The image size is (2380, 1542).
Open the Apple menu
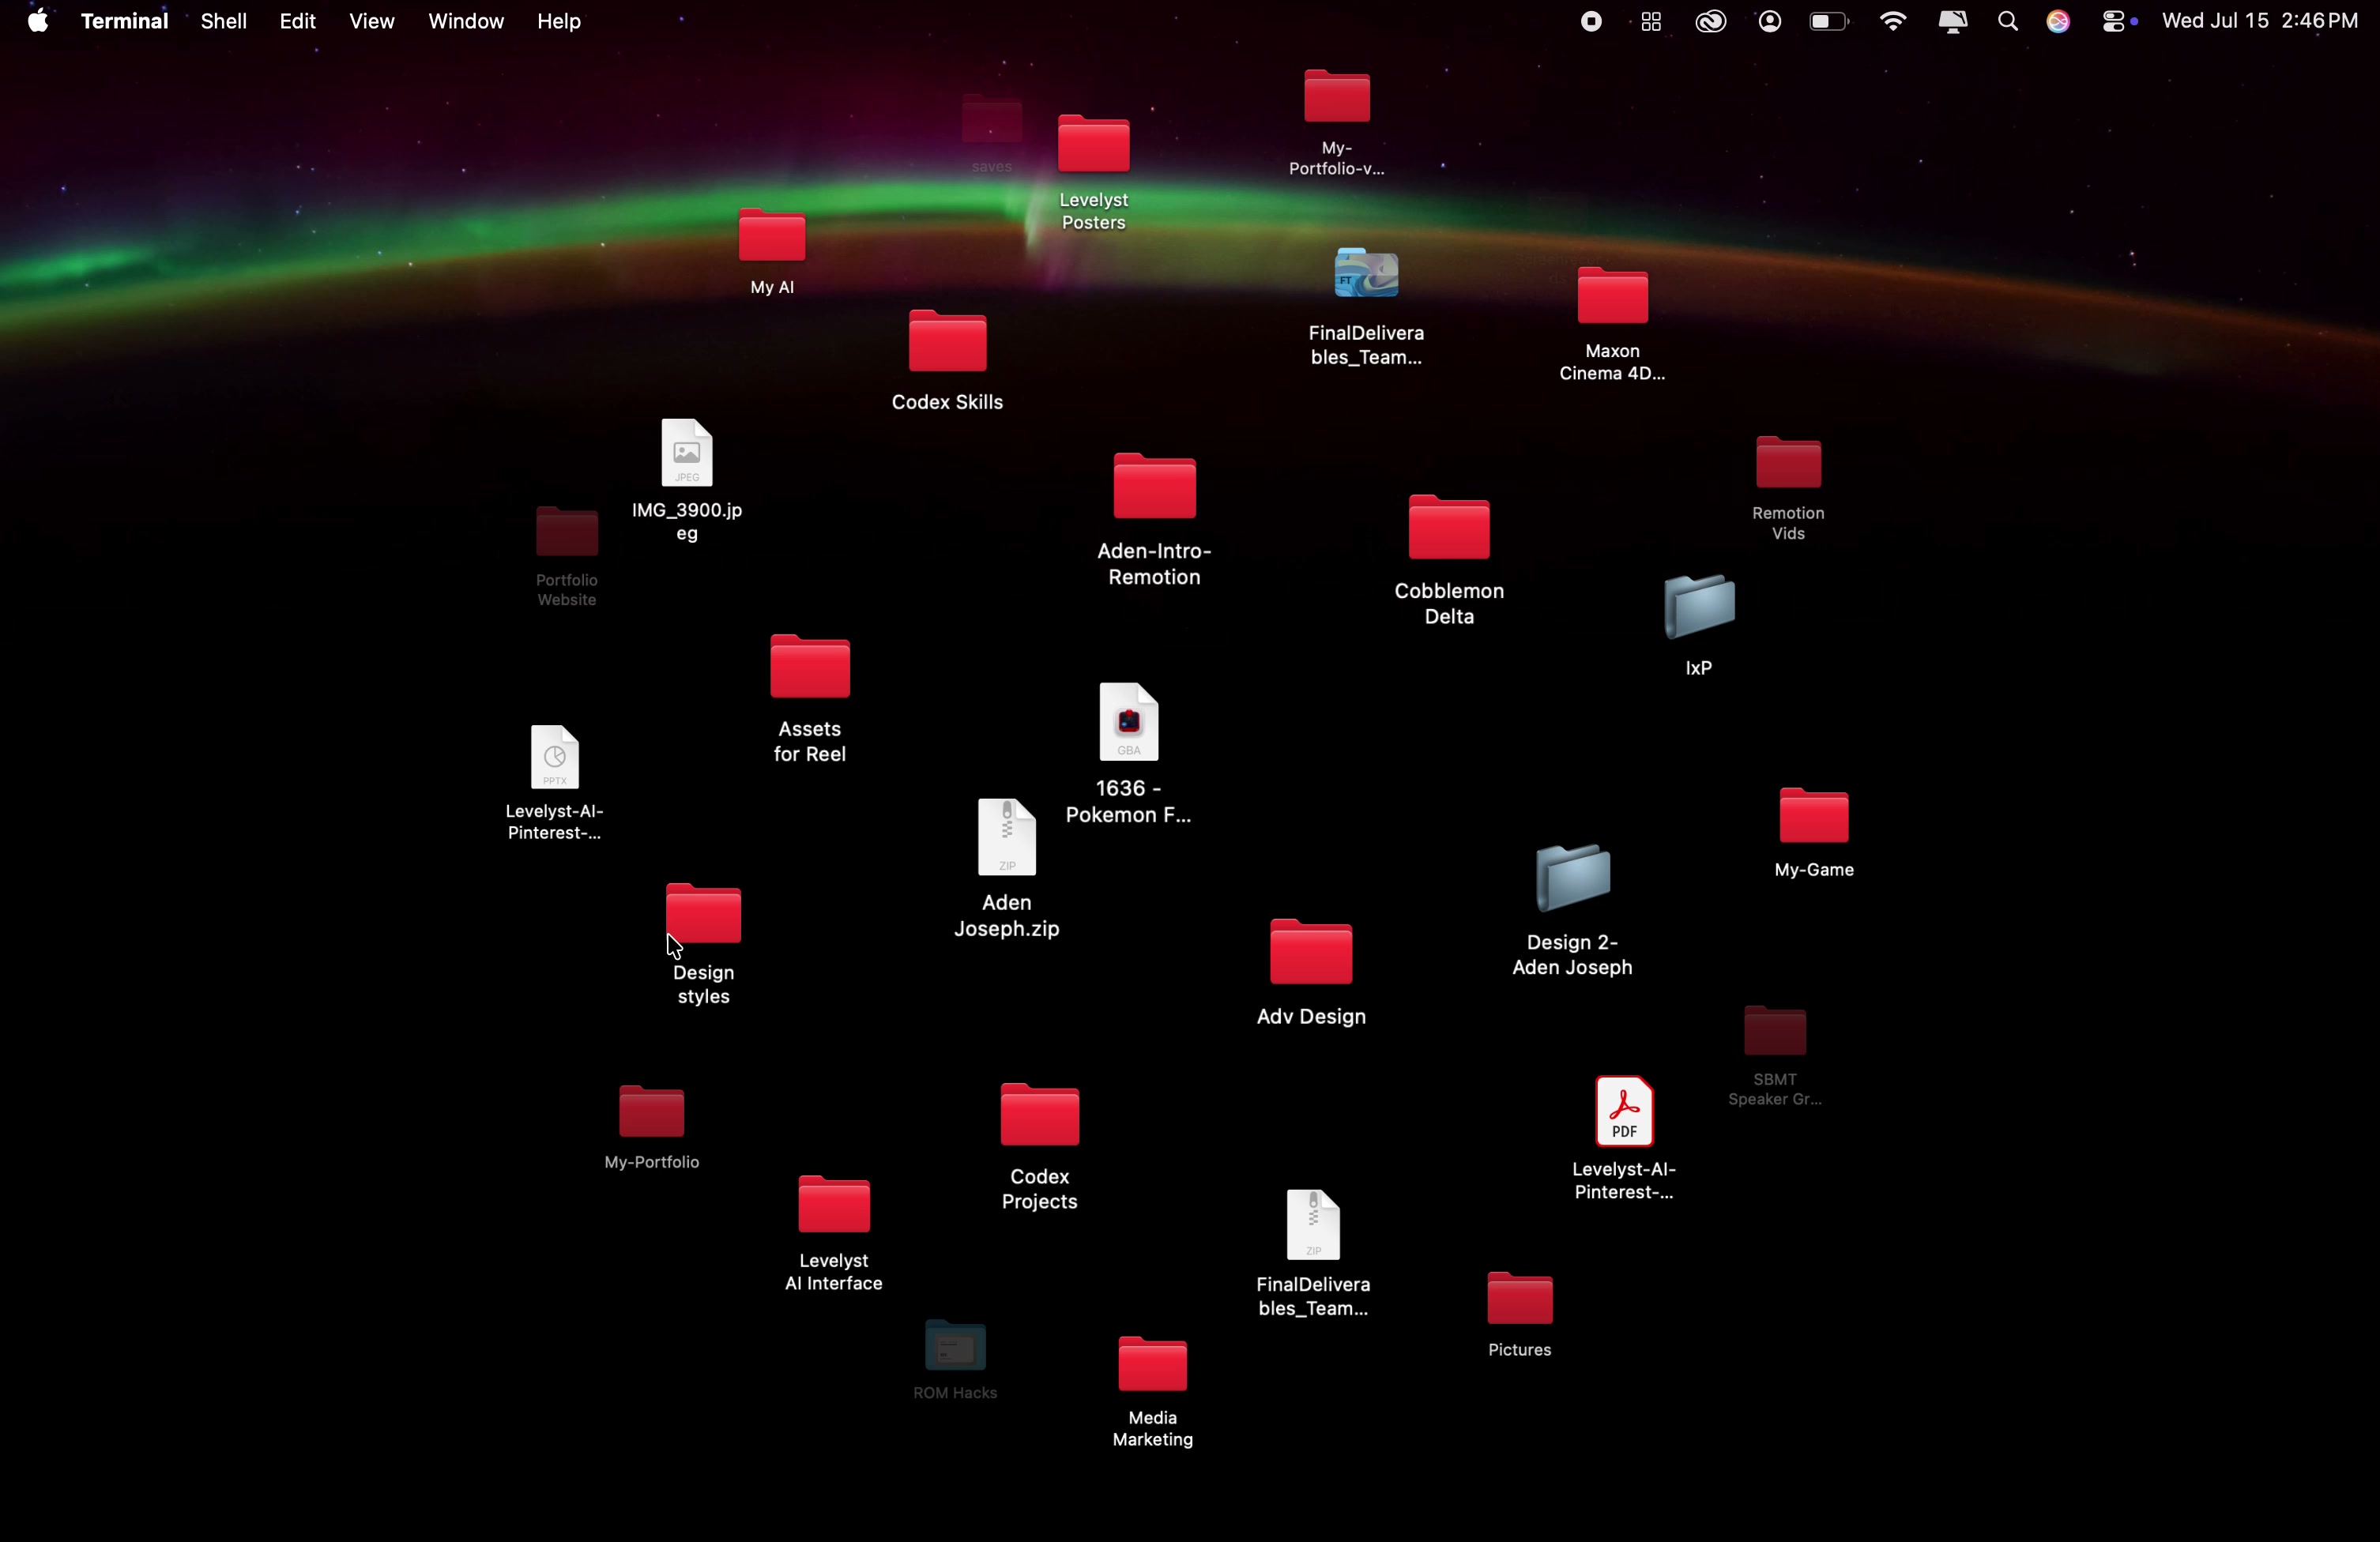click(x=38, y=21)
